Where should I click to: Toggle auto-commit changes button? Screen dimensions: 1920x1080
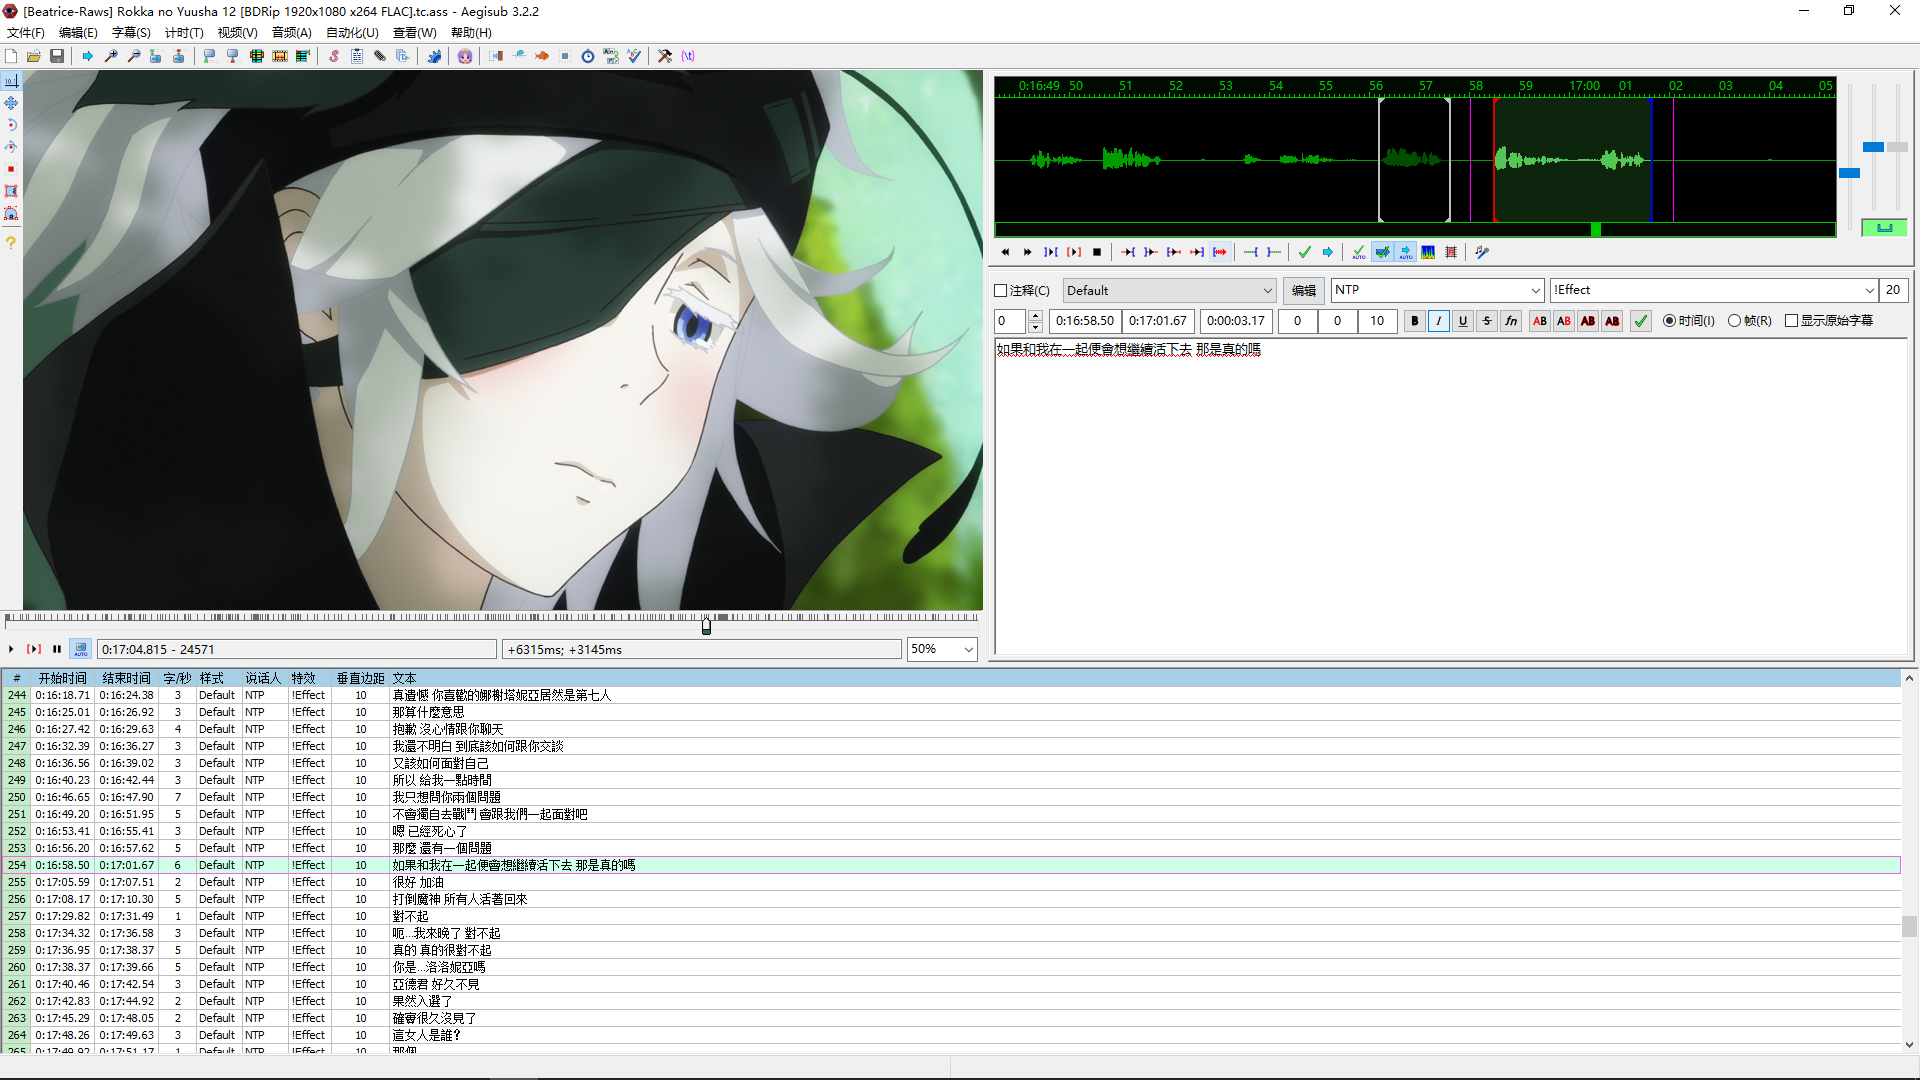[x=1359, y=252]
